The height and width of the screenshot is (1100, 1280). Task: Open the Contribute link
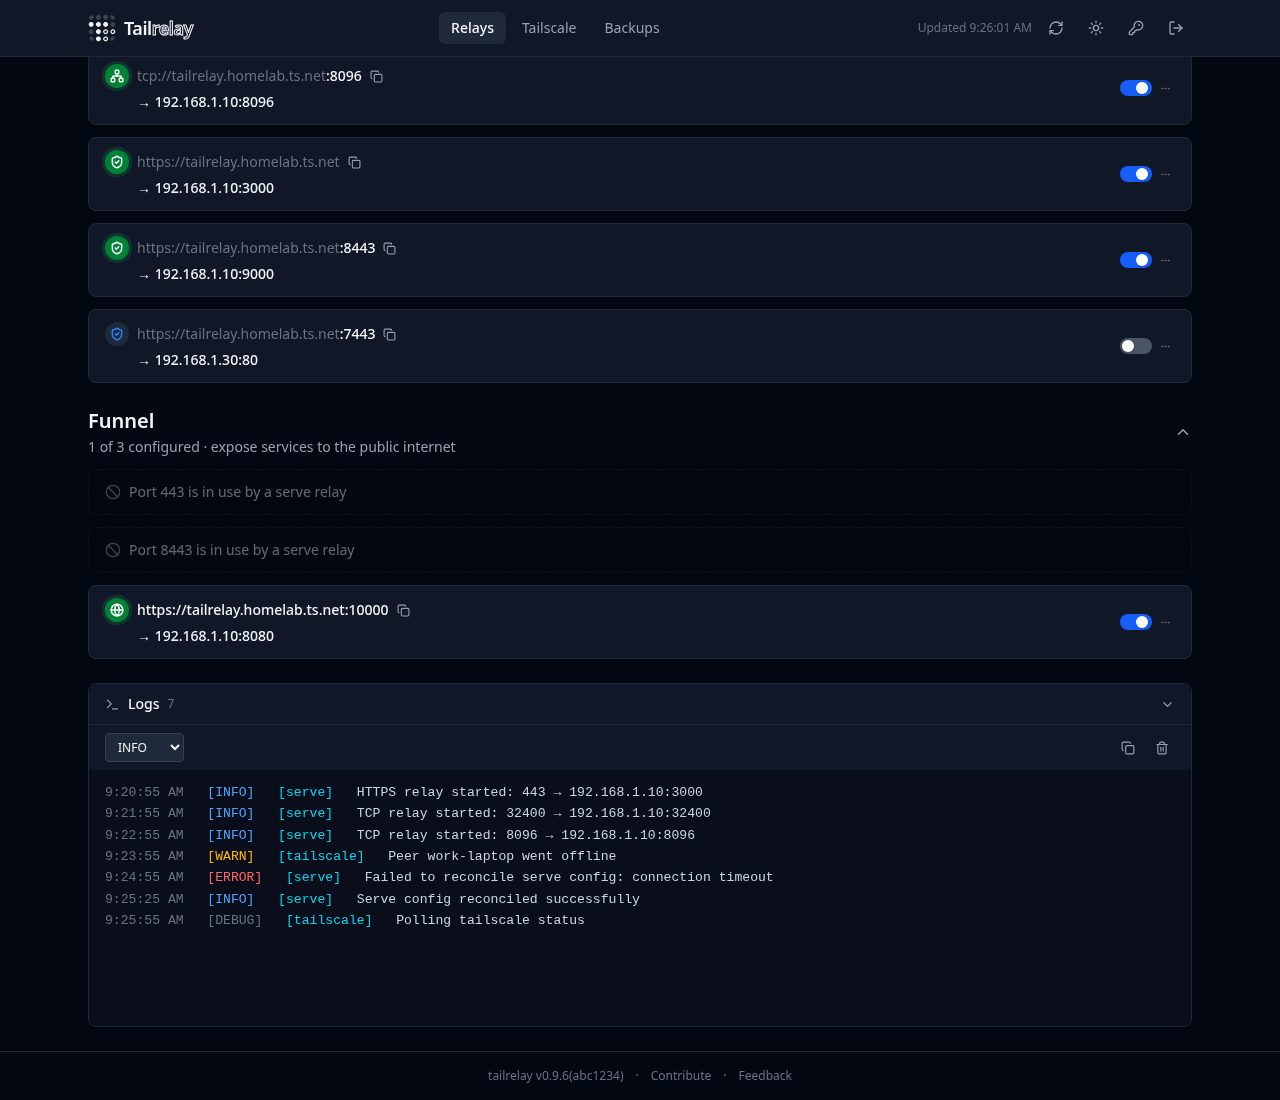click(681, 1076)
